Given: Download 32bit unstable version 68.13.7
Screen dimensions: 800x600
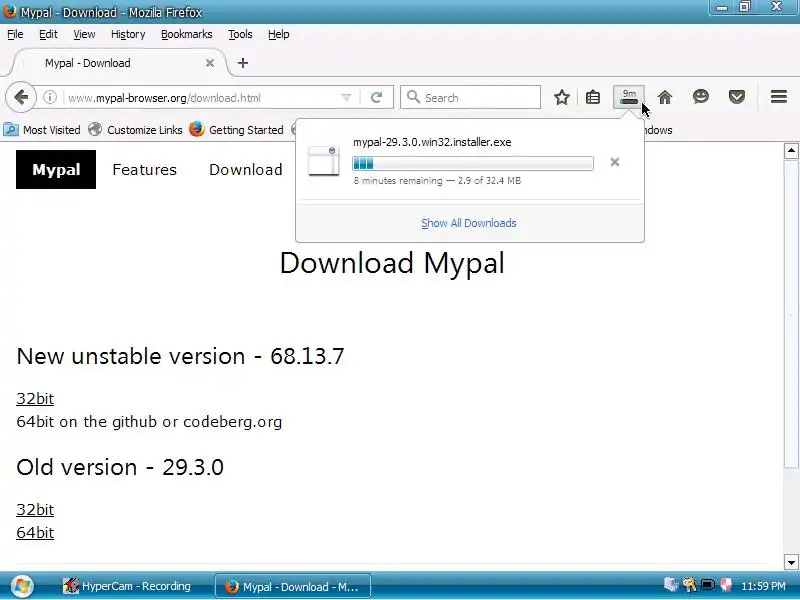Looking at the screenshot, I should 35,398.
